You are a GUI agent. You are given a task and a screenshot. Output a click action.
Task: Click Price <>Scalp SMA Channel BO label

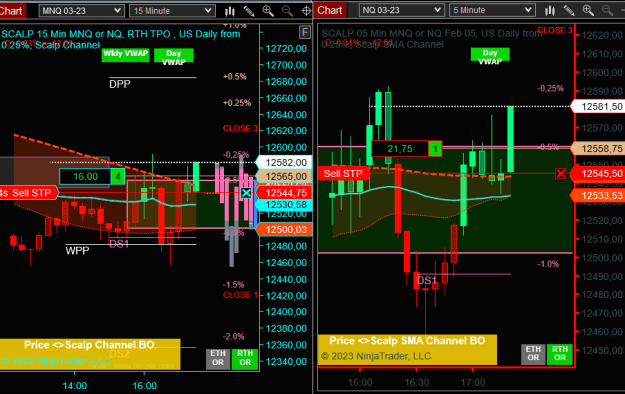point(407,341)
